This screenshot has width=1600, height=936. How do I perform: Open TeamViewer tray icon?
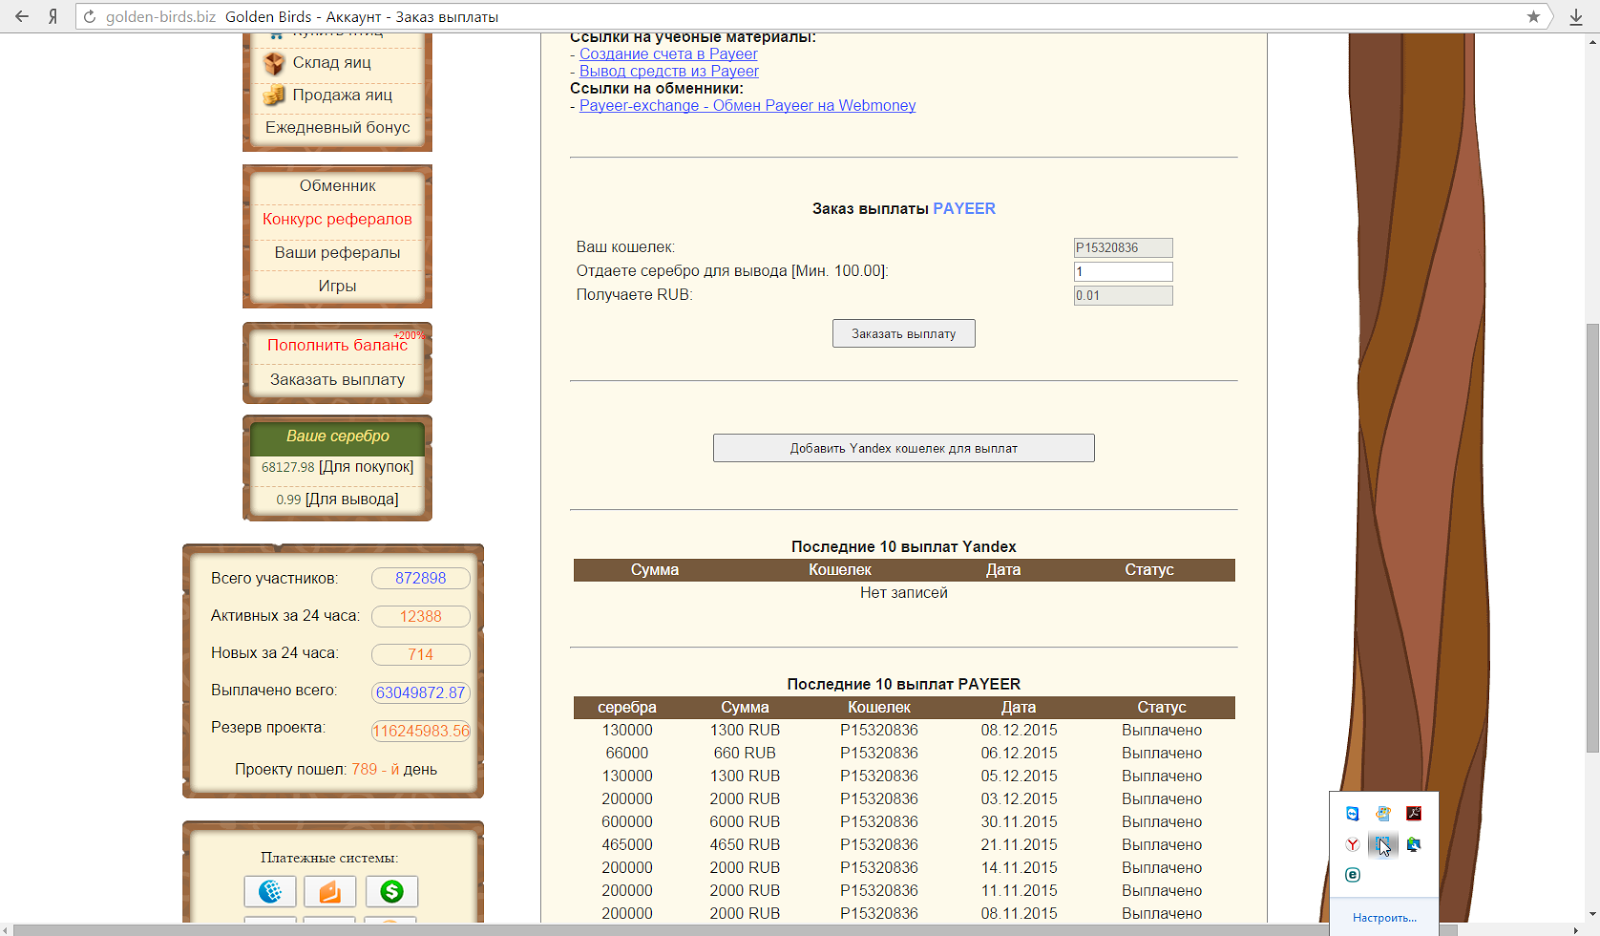tap(1352, 814)
